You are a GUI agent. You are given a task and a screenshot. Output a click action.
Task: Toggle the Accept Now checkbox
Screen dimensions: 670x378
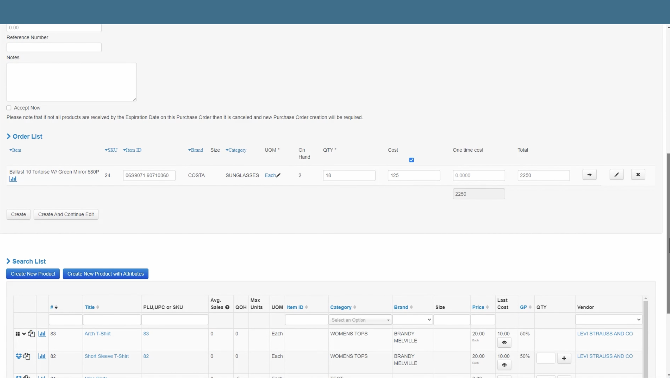(9, 108)
